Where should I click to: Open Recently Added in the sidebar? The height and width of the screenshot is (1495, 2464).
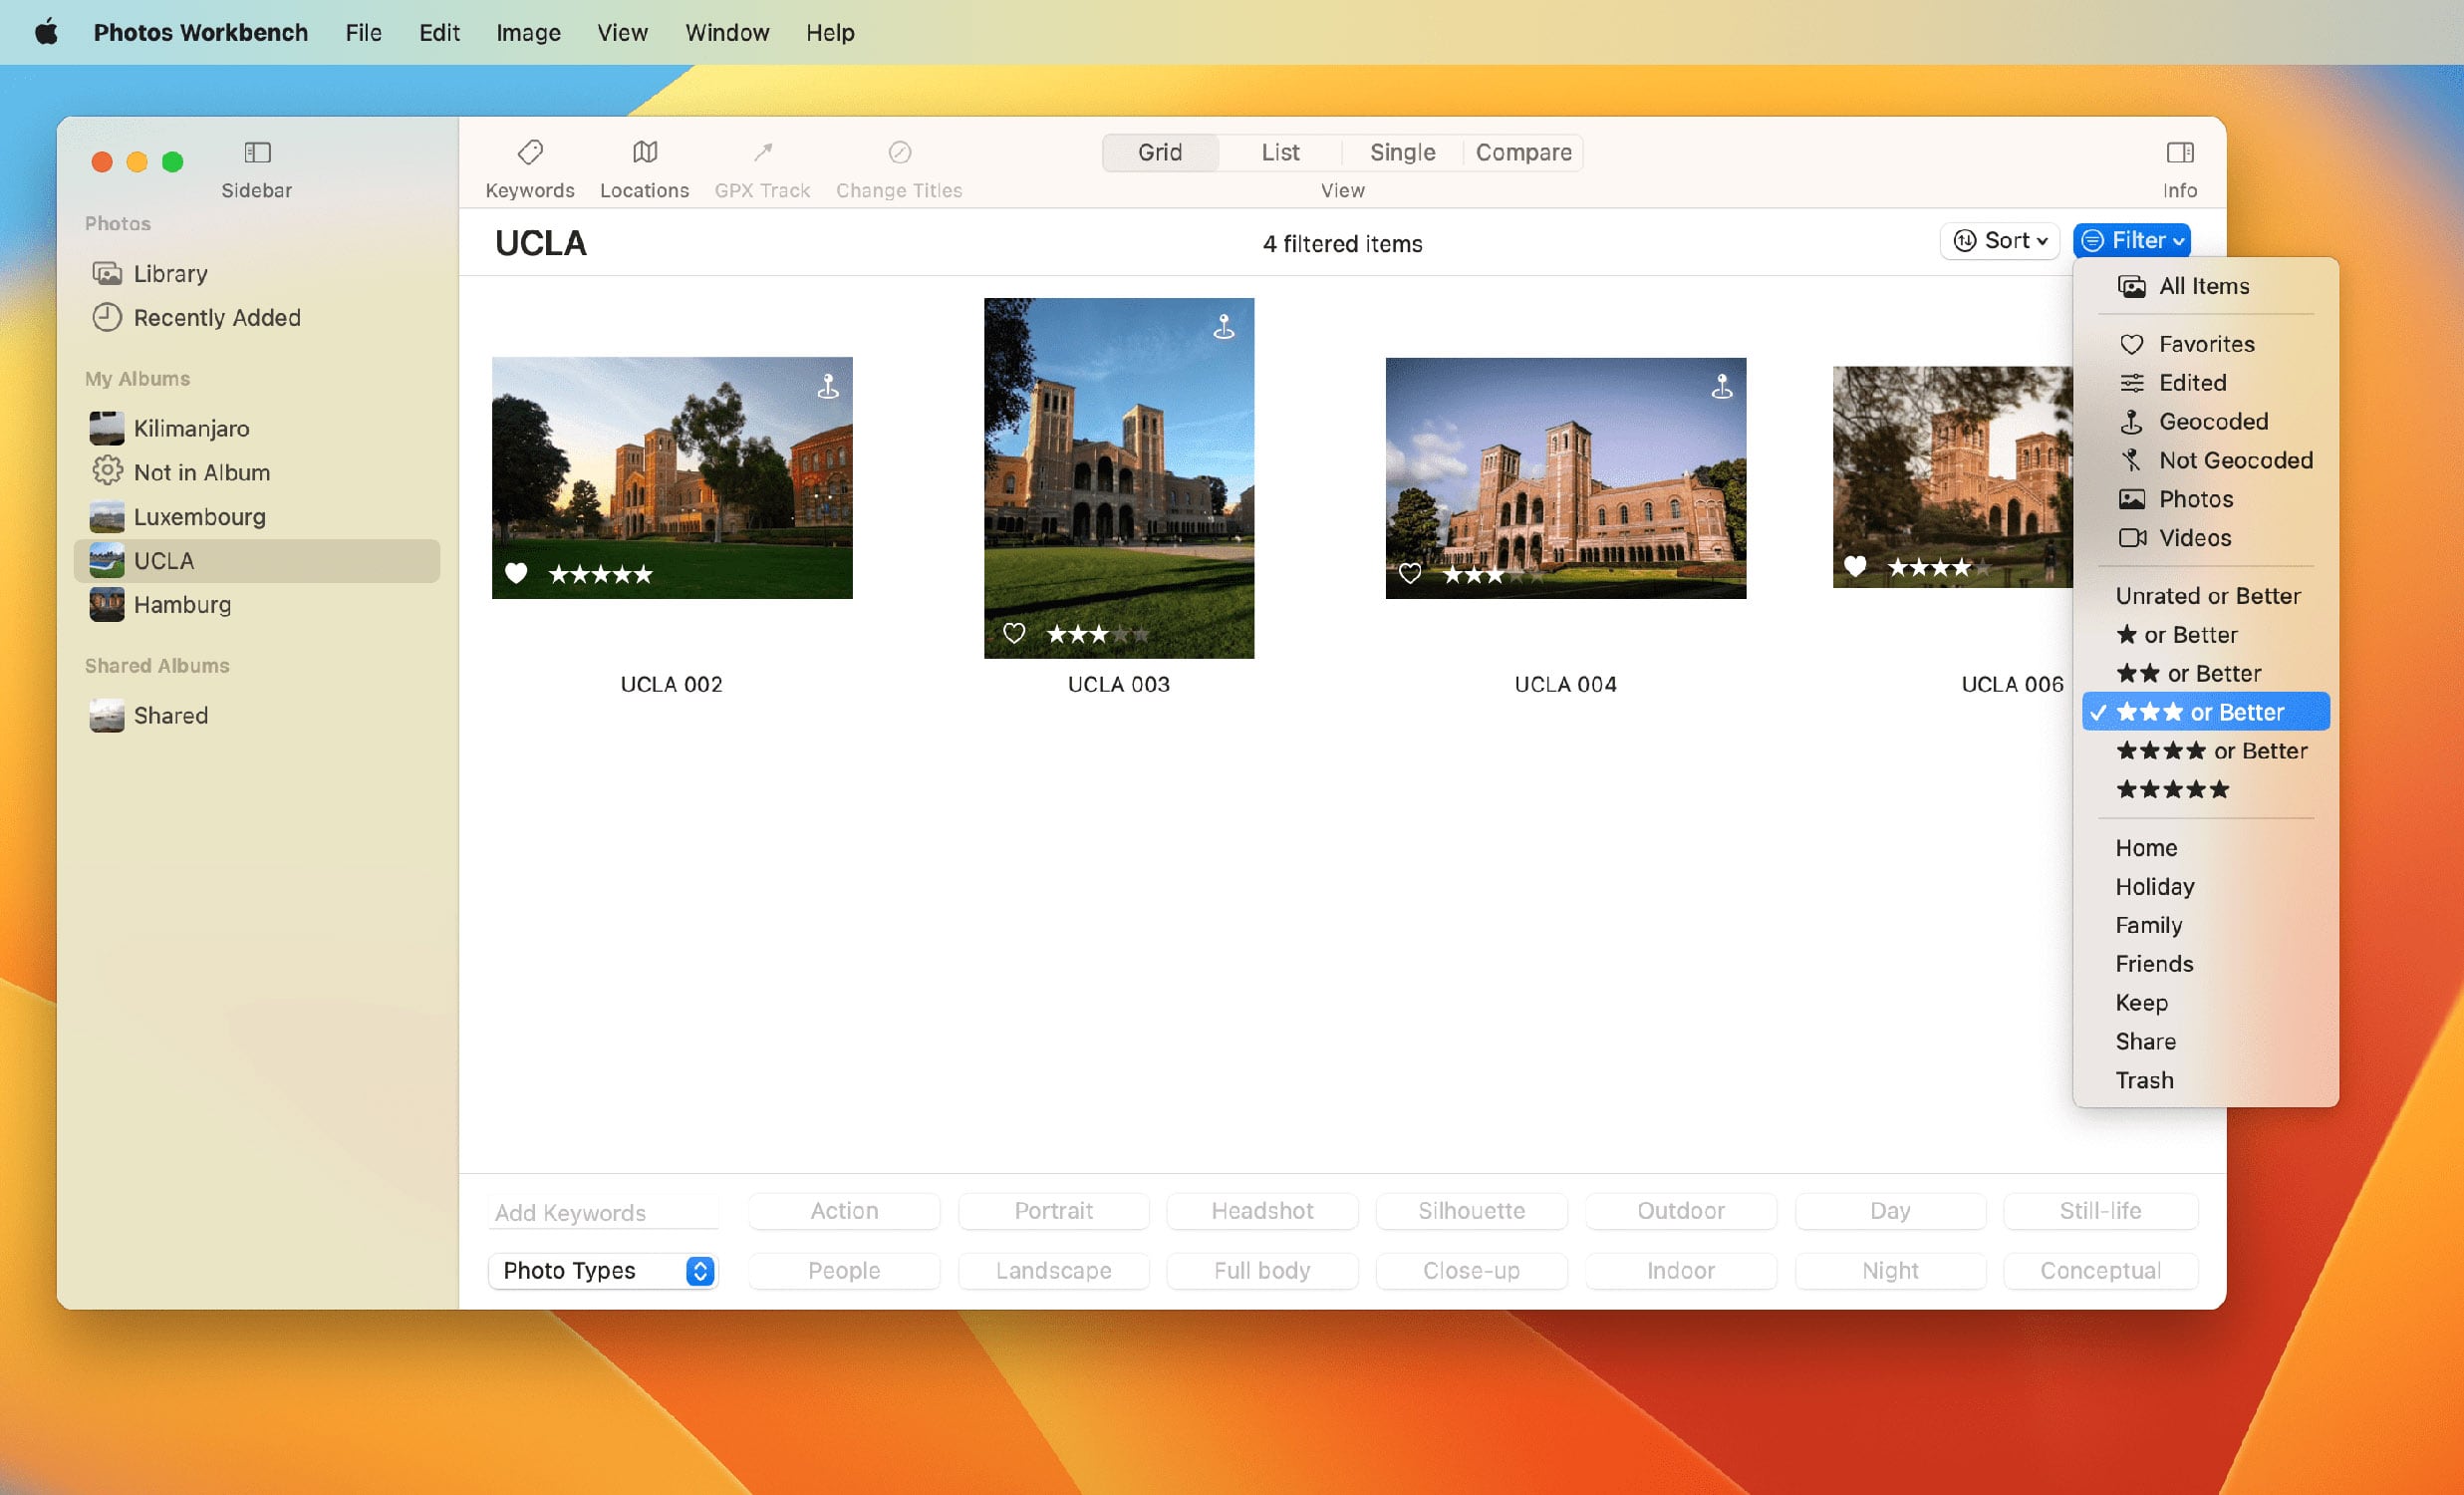pos(216,317)
